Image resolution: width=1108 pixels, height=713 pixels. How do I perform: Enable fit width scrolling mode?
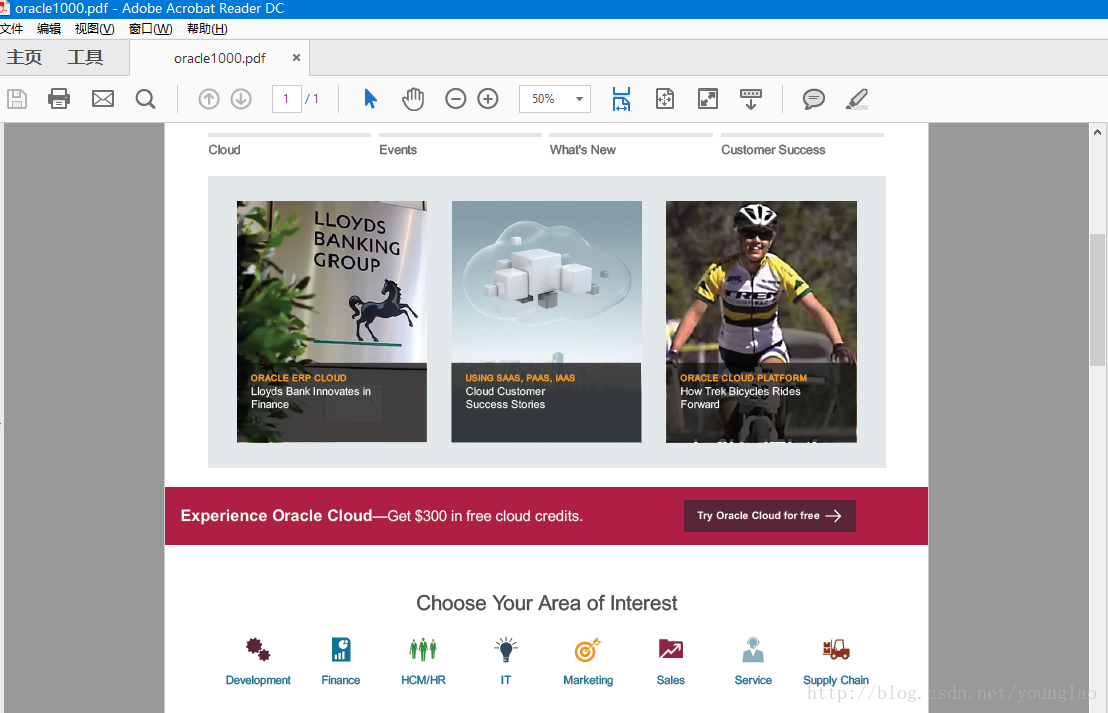[621, 99]
